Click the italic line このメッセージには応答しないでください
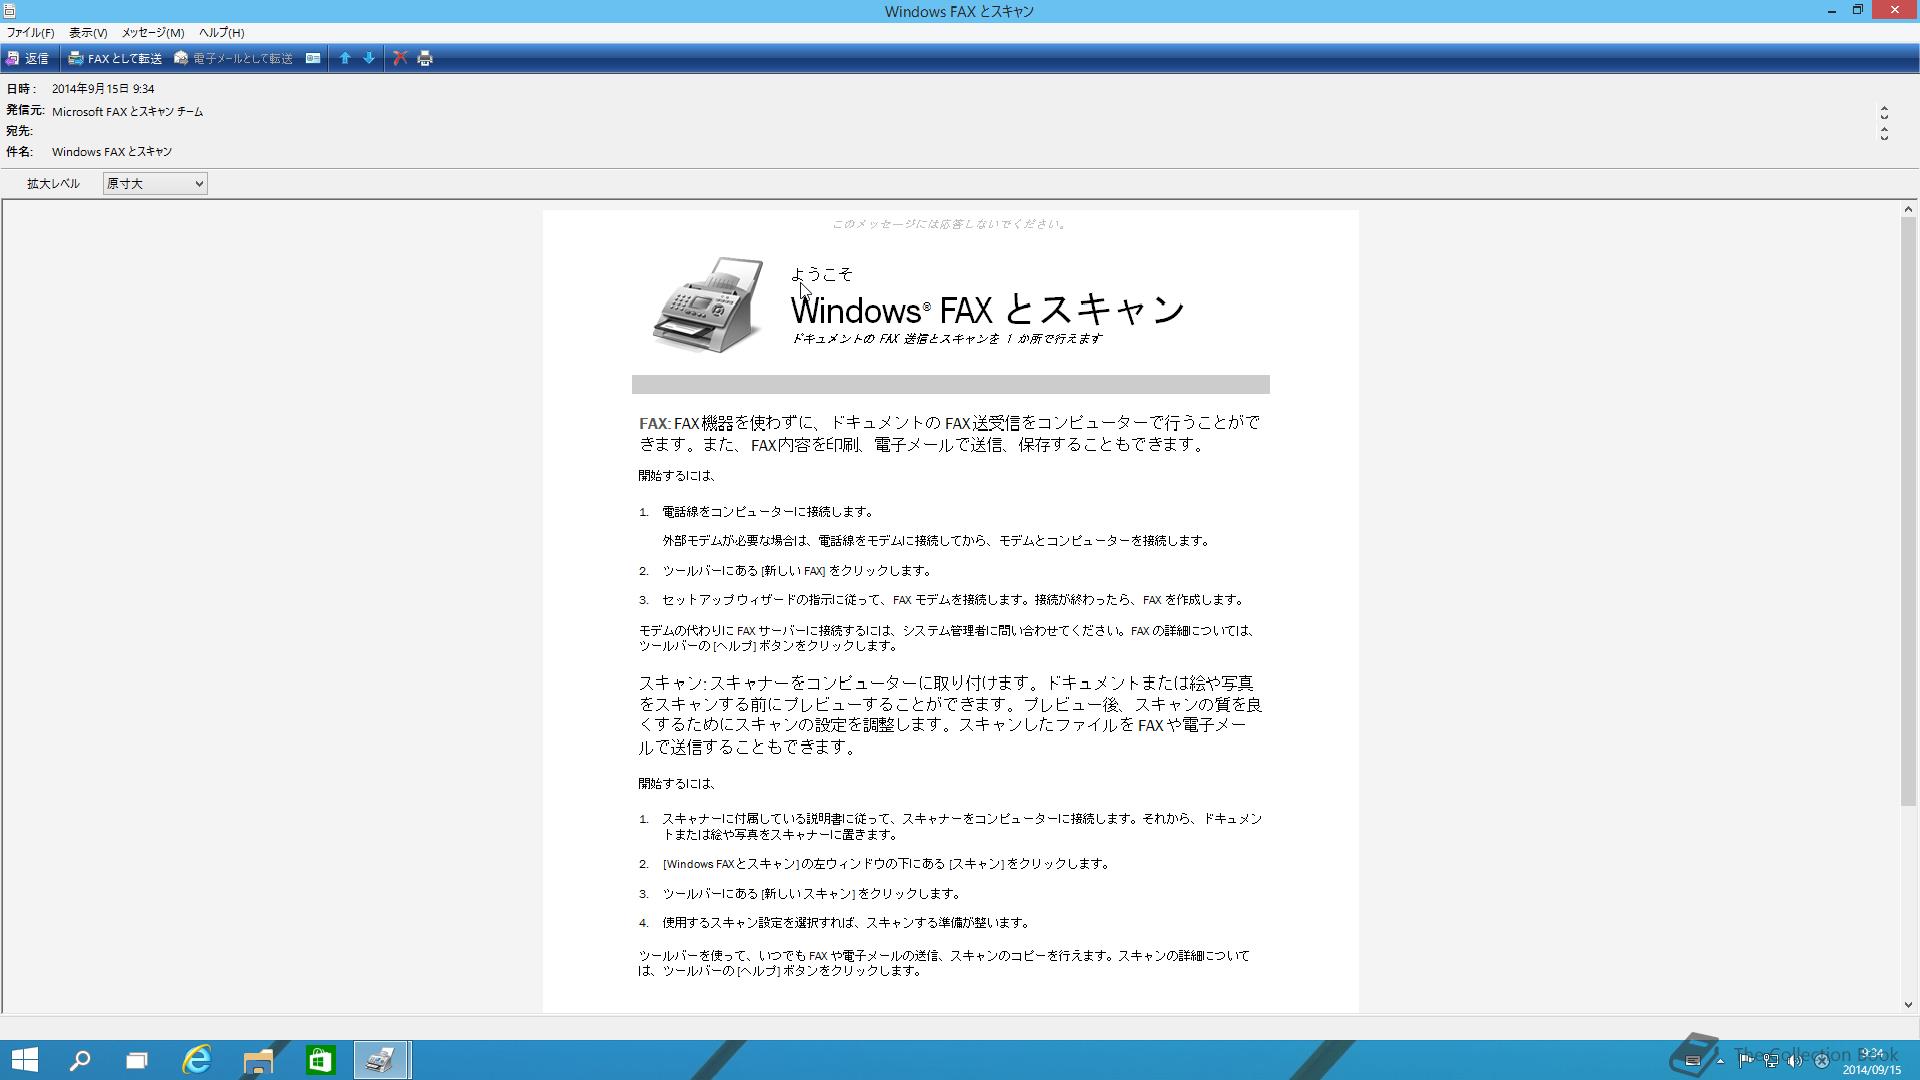The image size is (1920, 1080). pos(950,224)
